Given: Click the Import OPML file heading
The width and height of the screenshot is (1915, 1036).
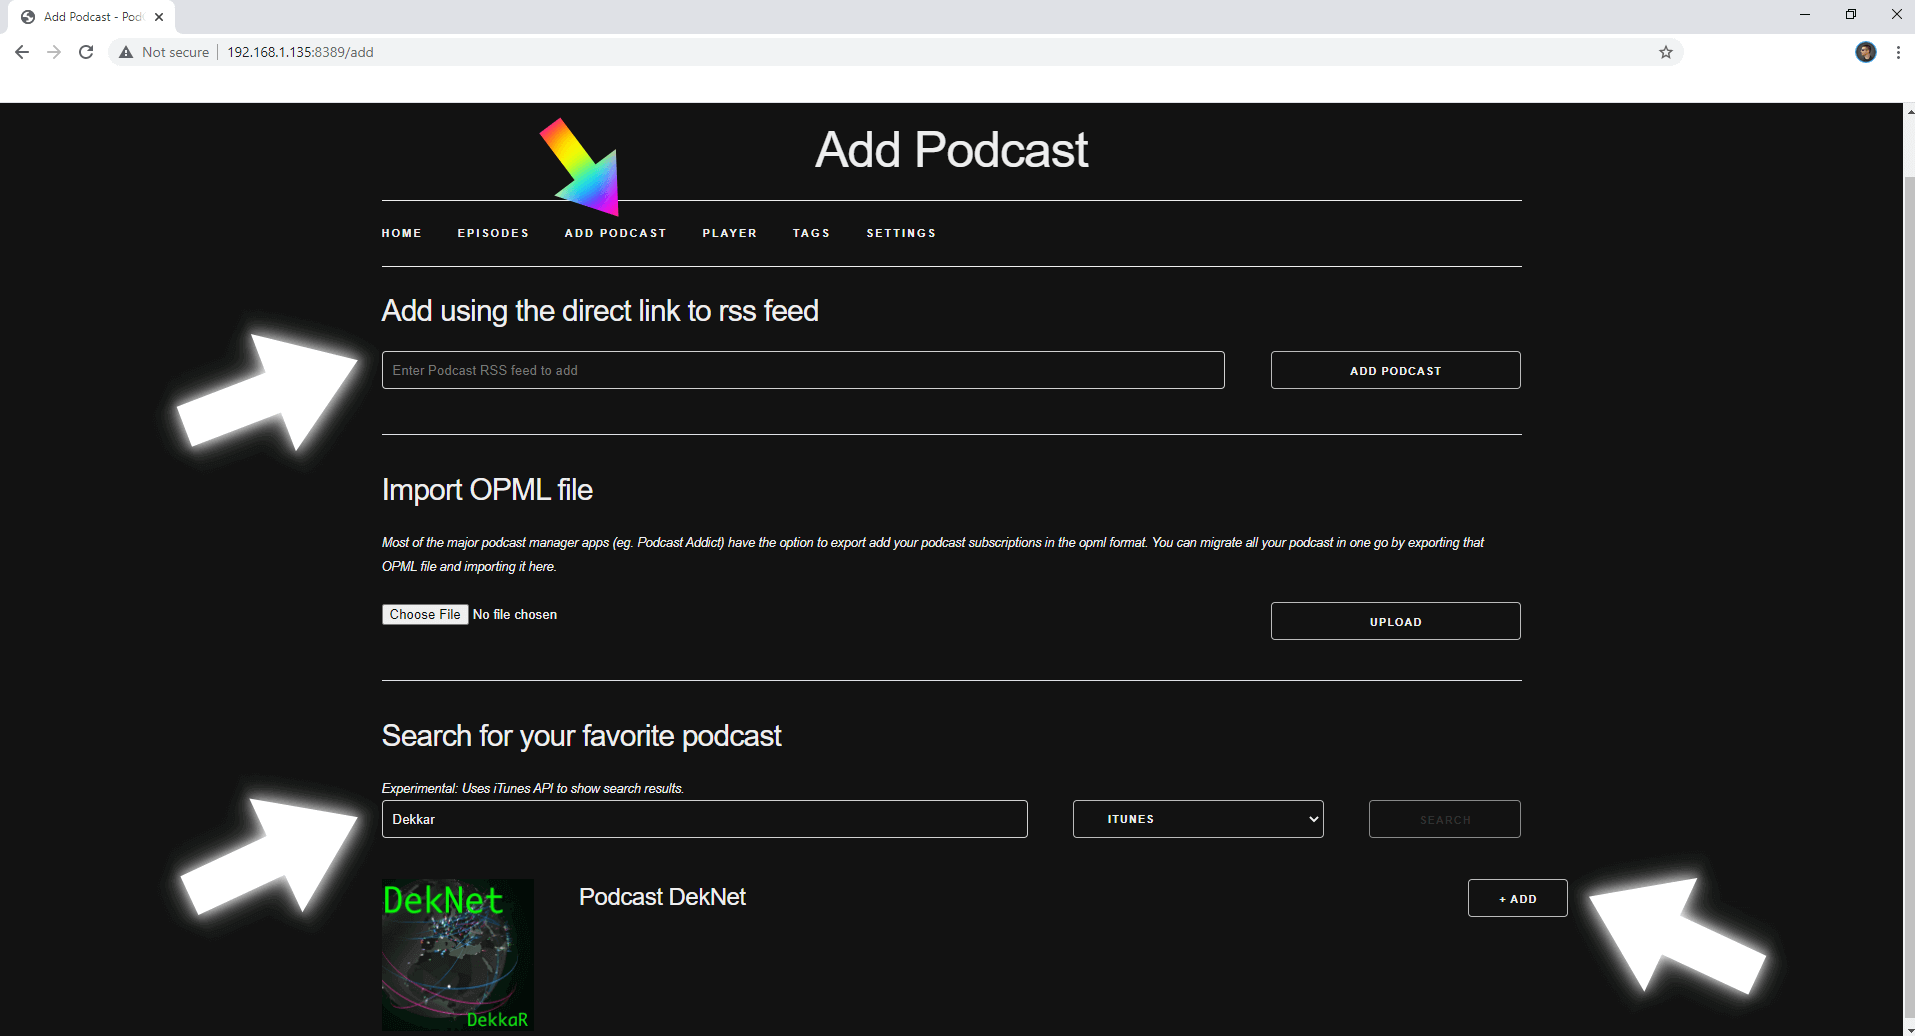Looking at the screenshot, I should (487, 489).
